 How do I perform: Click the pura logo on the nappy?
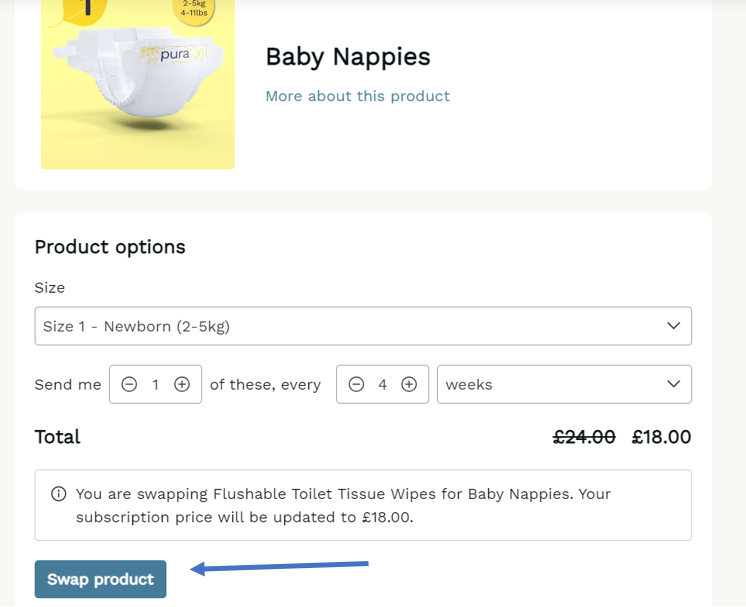[174, 54]
